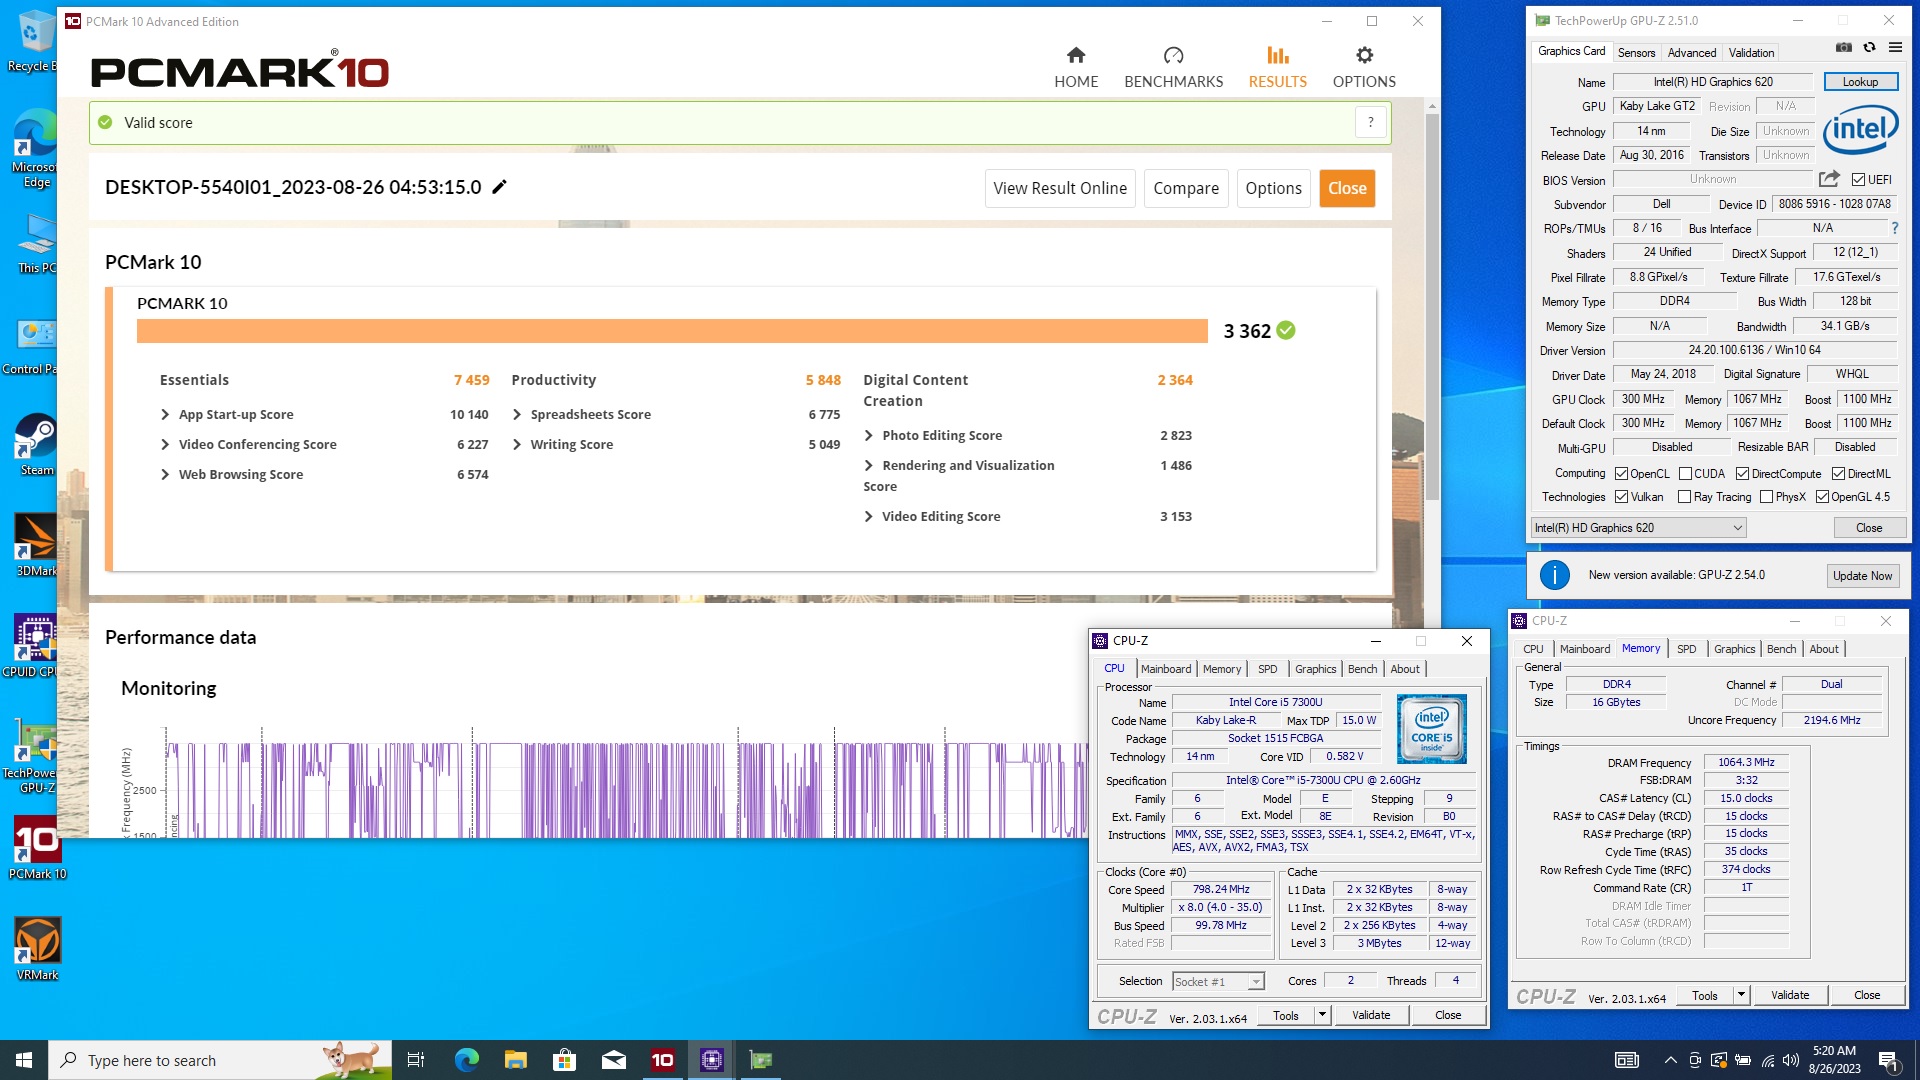
Task: Open the OPTIONS gear in PCMark 10
Action: tap(1364, 67)
